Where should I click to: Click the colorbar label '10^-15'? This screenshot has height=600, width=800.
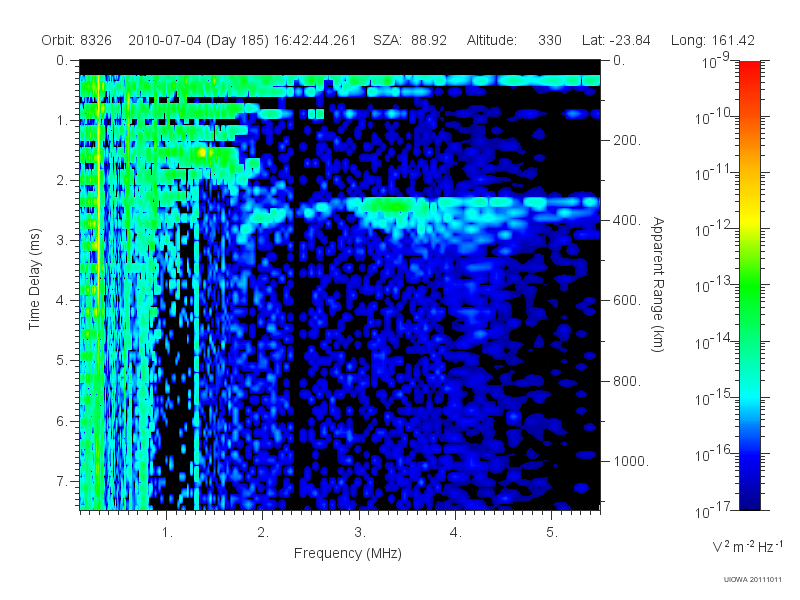[x=714, y=397]
